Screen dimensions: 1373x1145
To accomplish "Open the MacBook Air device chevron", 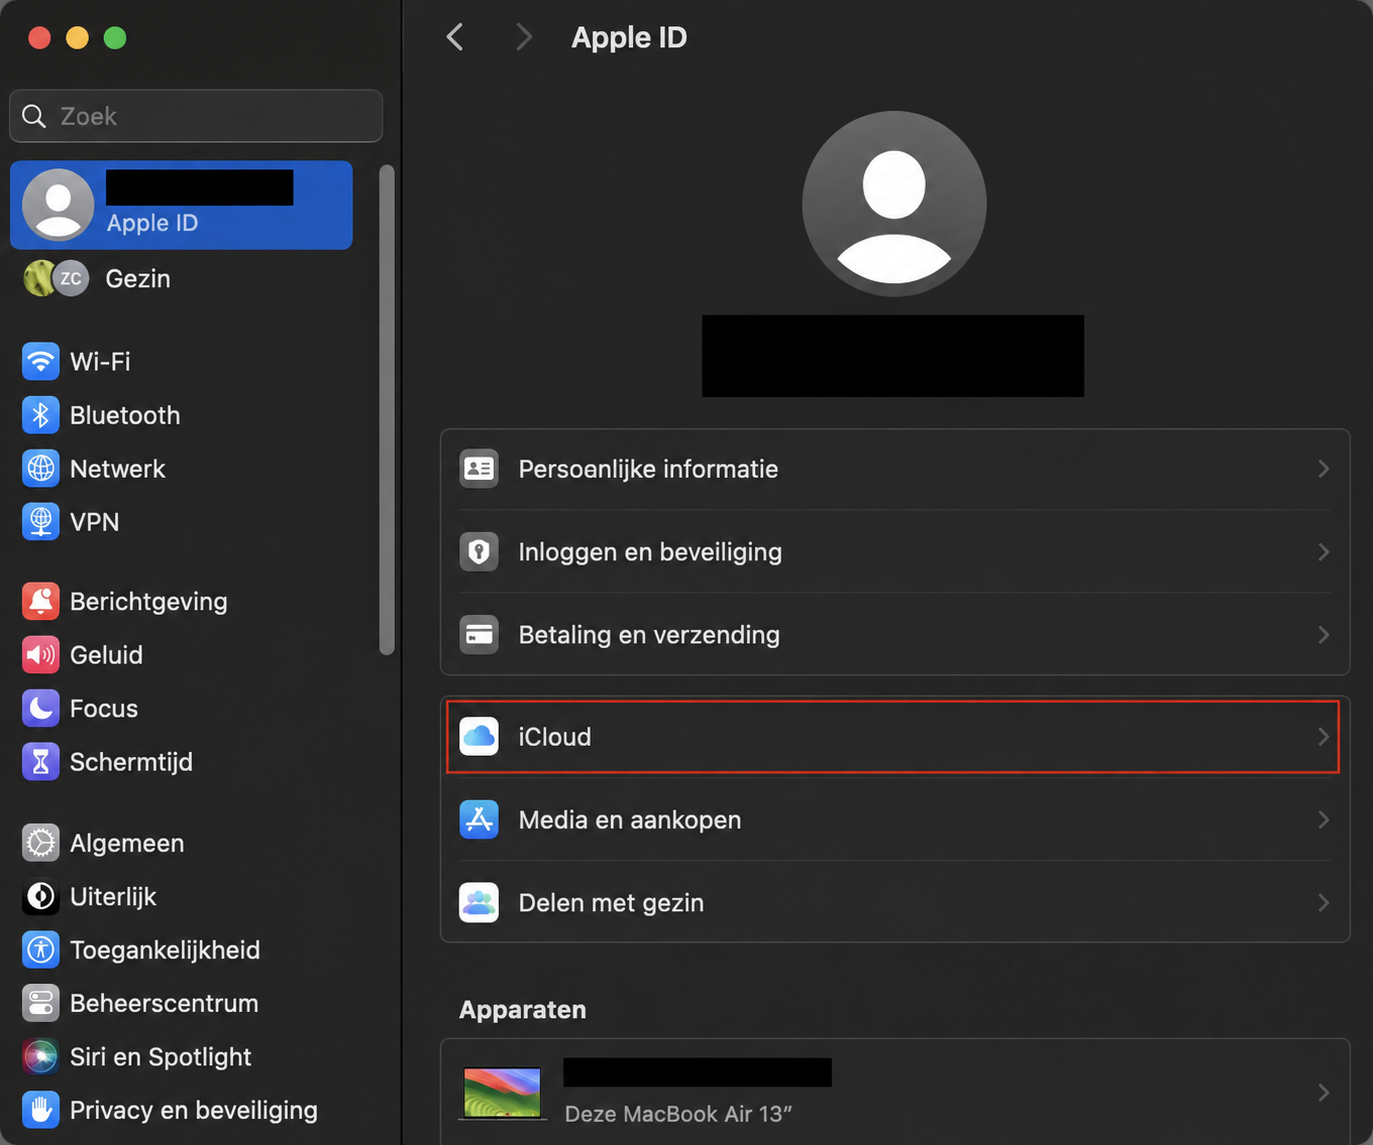I will (x=1323, y=1093).
